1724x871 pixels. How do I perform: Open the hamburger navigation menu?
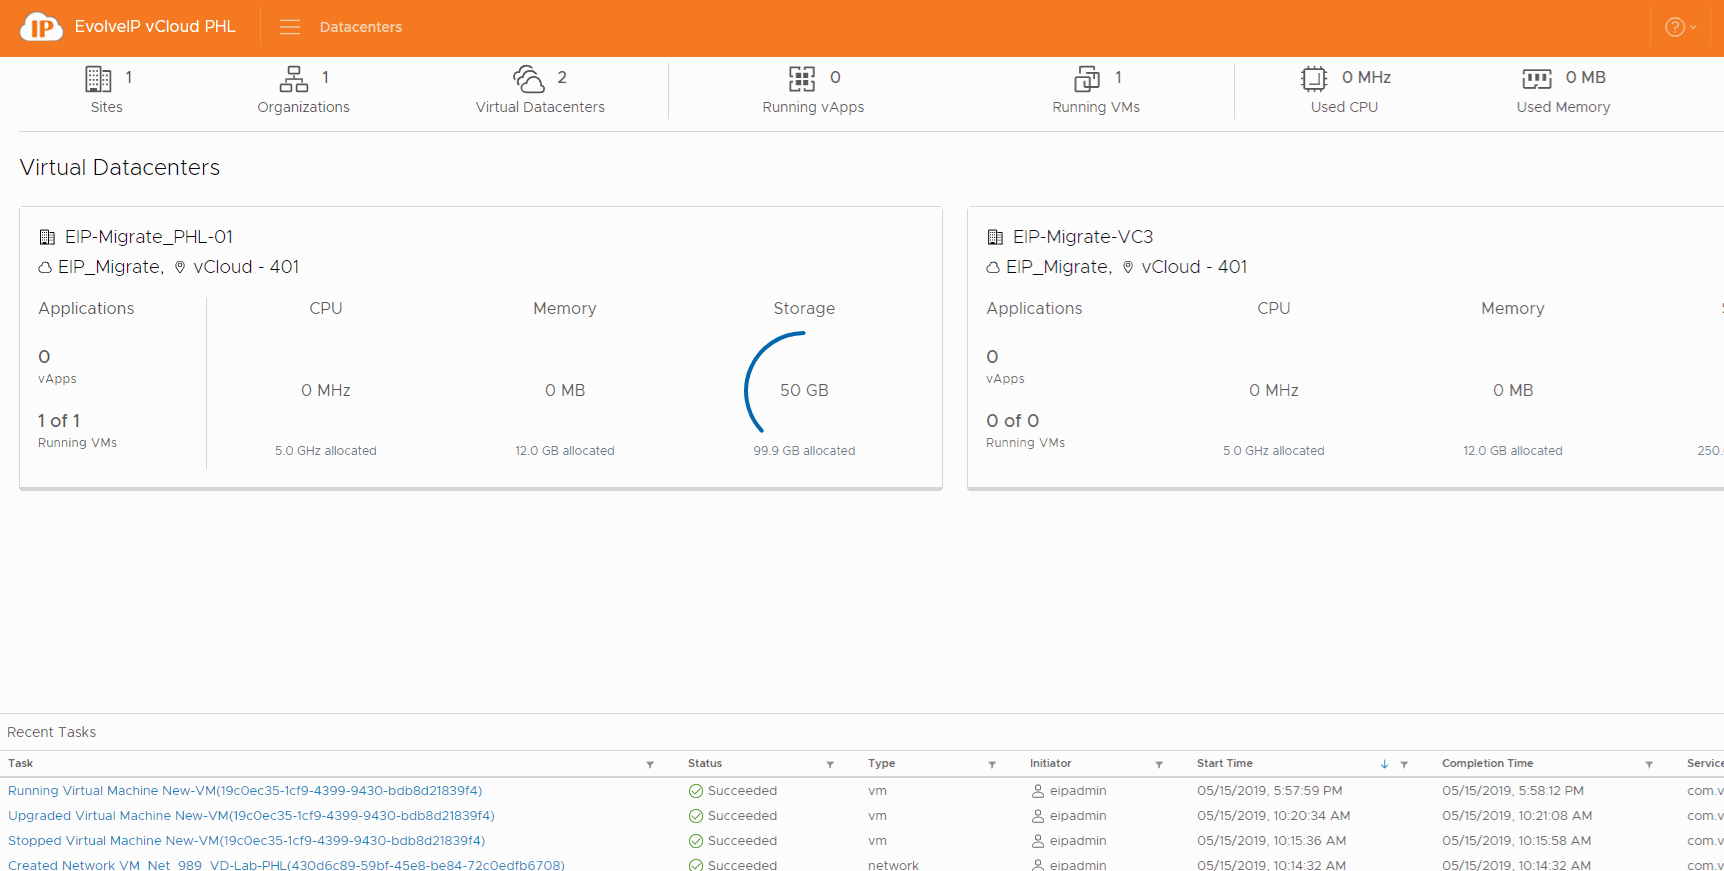290,27
